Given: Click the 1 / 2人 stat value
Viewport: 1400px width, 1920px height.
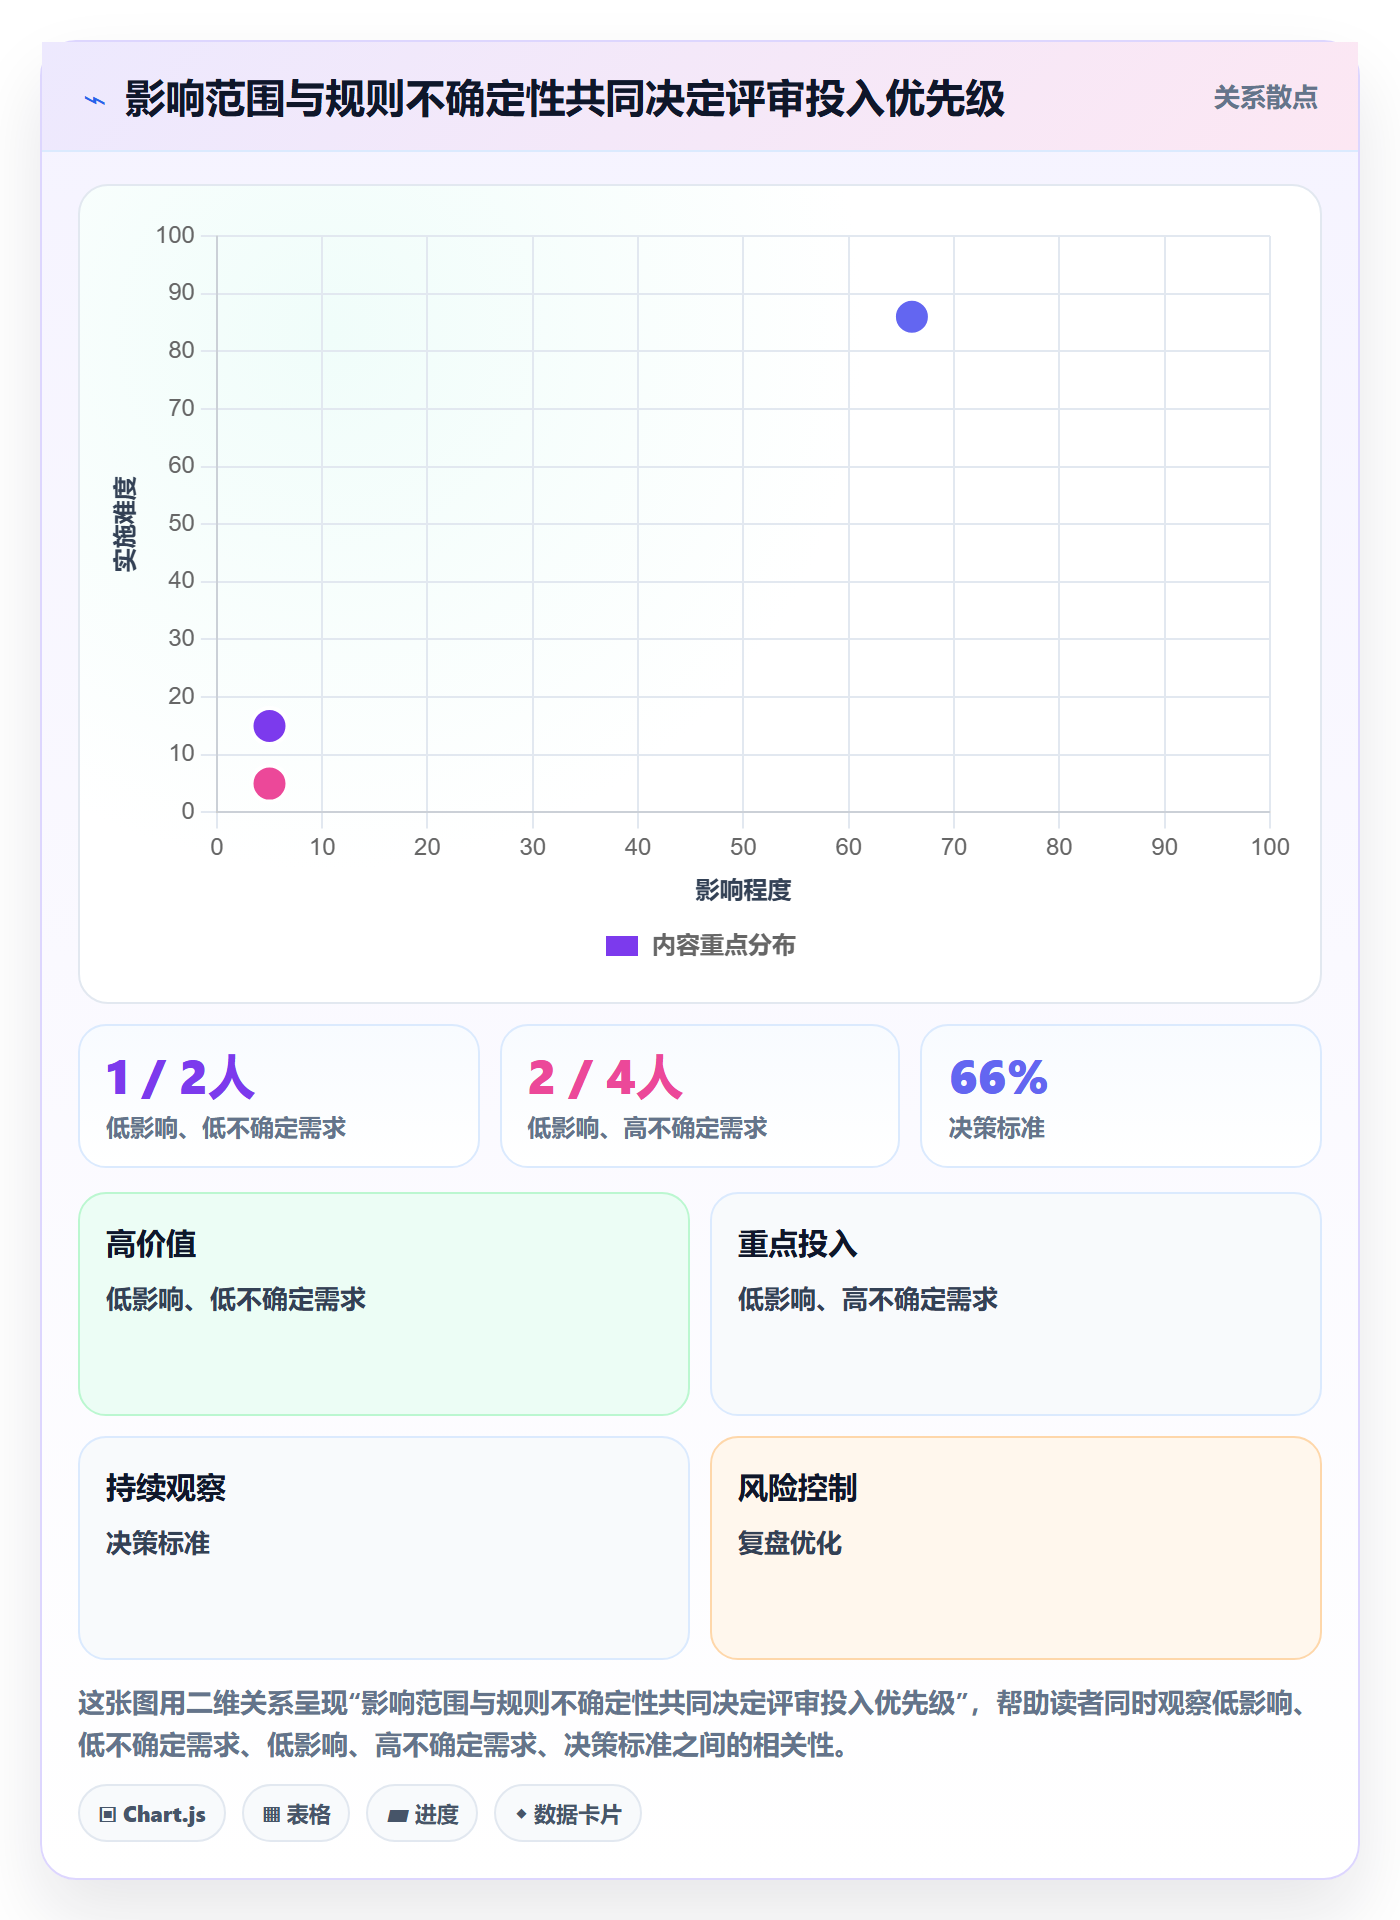Looking at the screenshot, I should (x=180, y=1078).
